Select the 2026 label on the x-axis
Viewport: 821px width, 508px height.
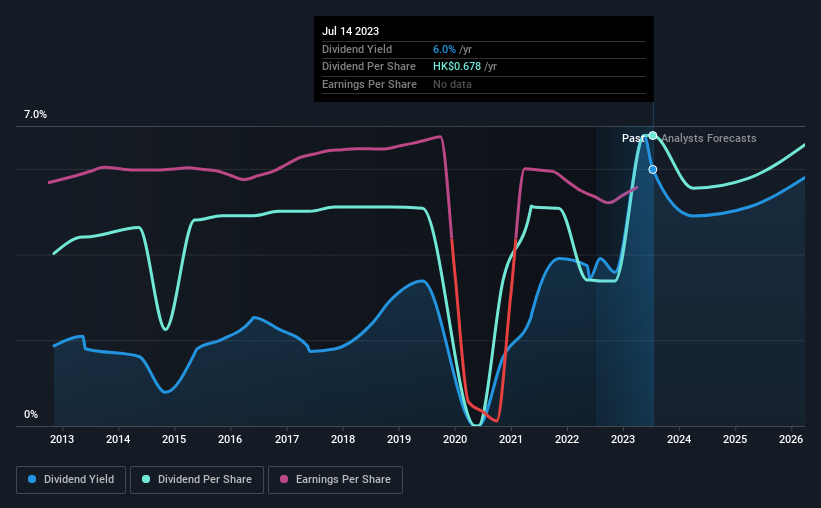[x=791, y=439]
